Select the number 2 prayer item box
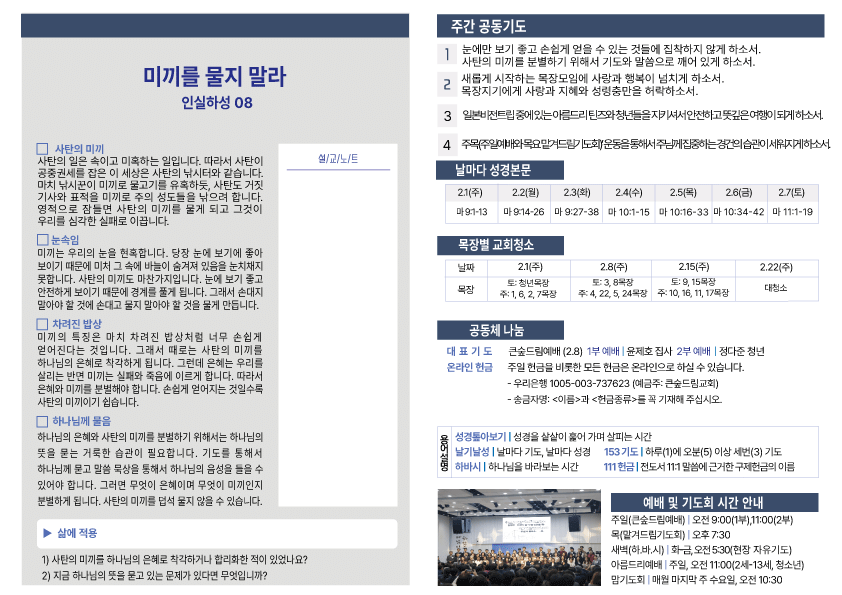Screen dimensions: 842x595 pos(447,84)
